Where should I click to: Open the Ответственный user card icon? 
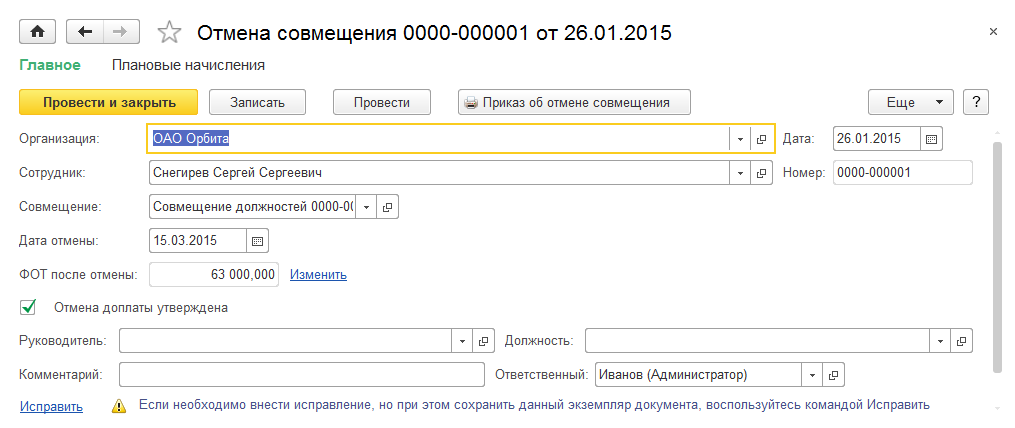point(833,375)
